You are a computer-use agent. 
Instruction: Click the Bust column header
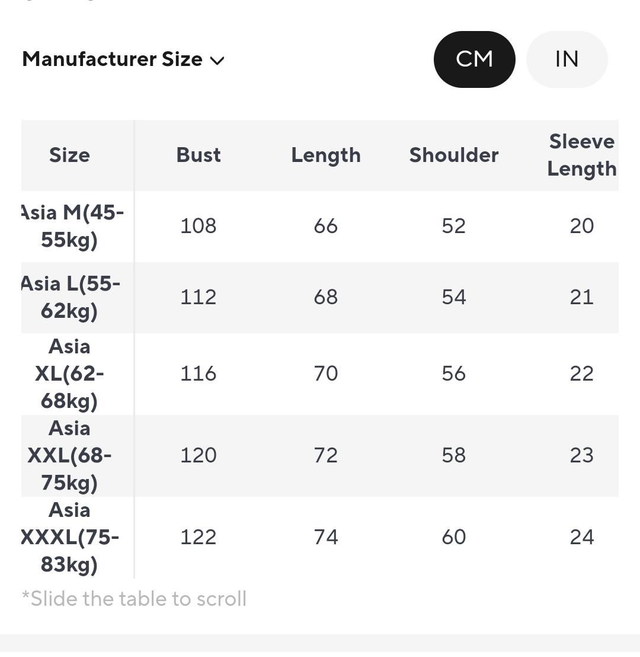click(x=198, y=155)
